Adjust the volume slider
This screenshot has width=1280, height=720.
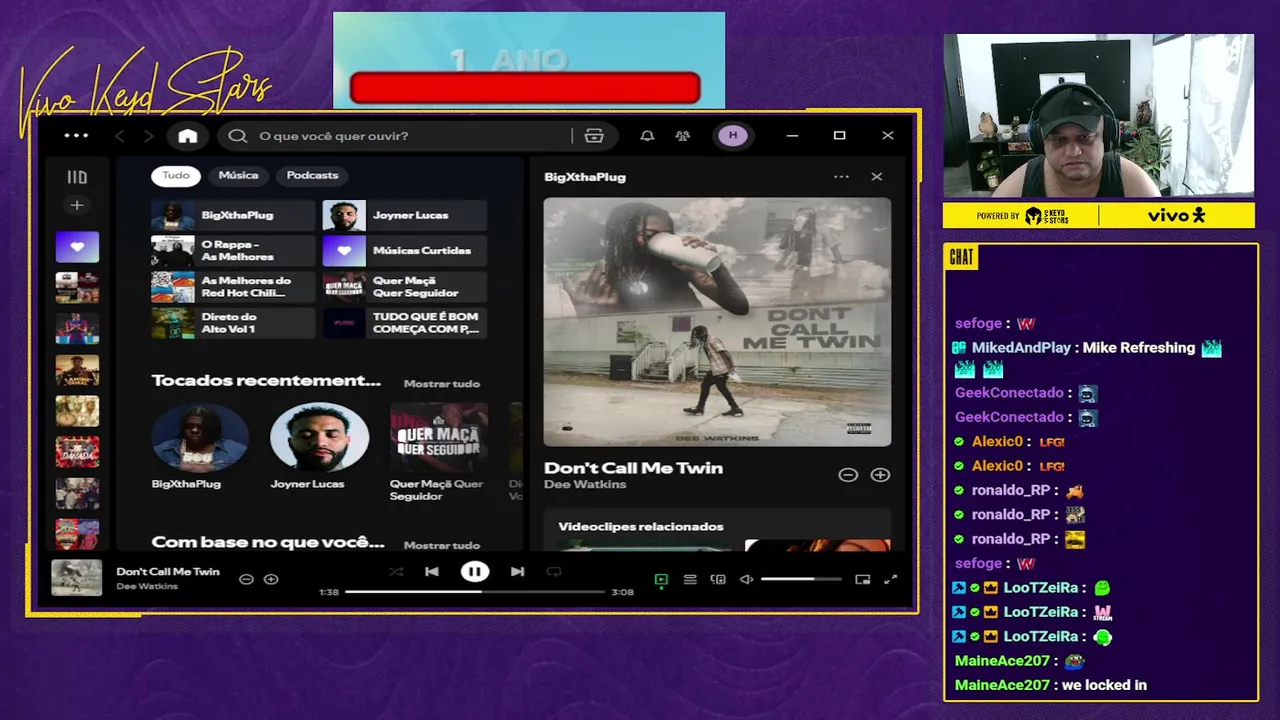pos(801,579)
